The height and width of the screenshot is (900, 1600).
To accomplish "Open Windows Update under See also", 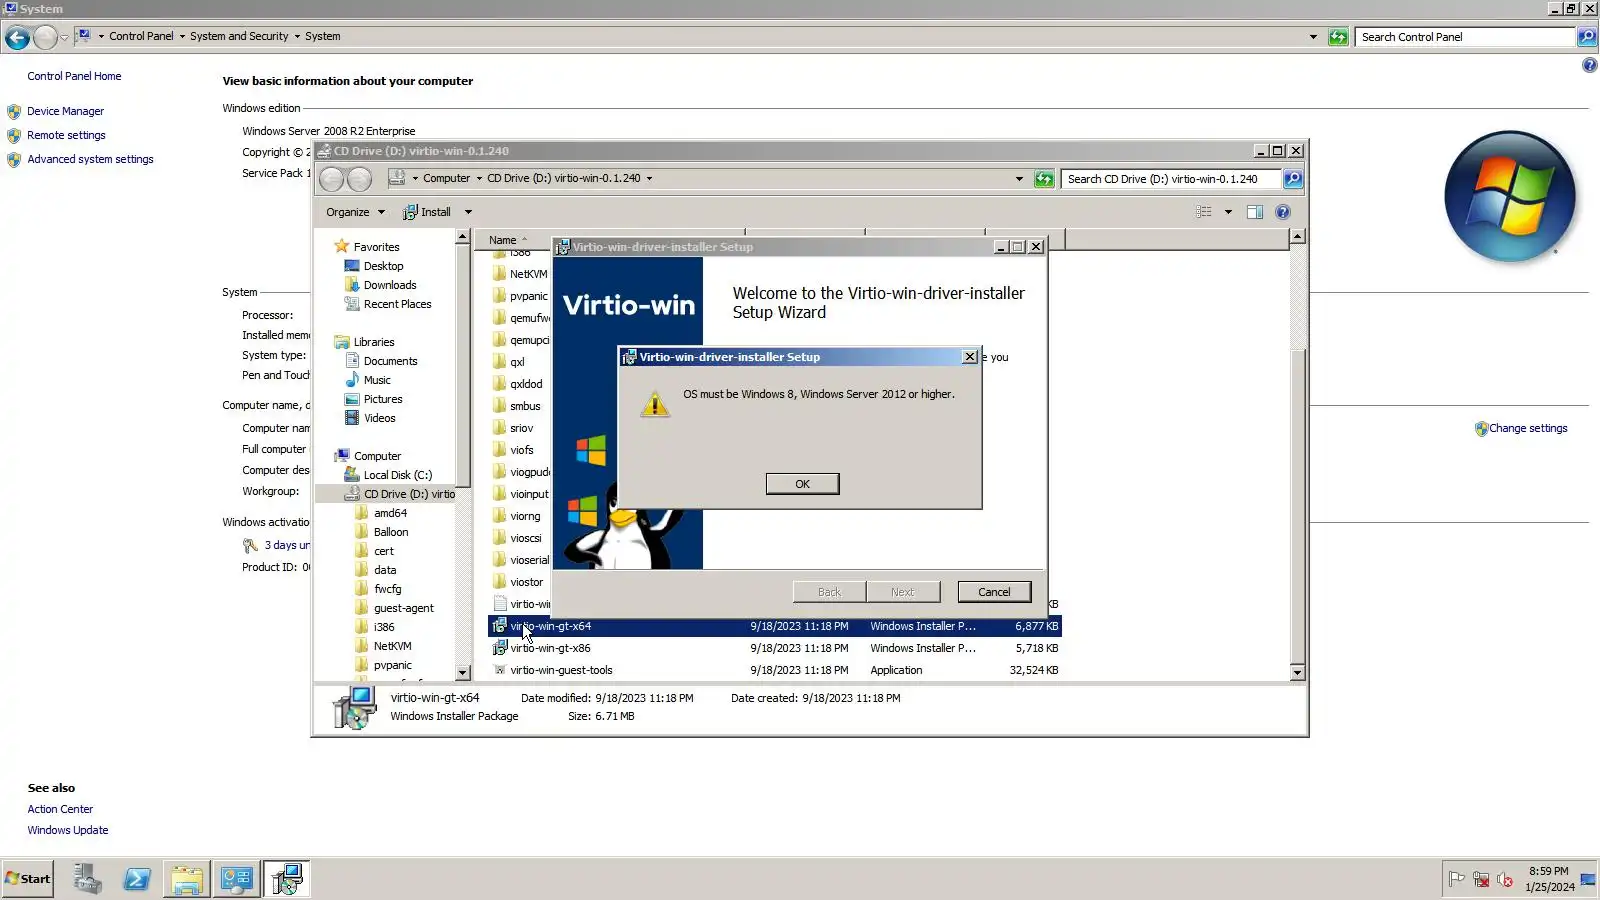I will pyautogui.click(x=68, y=830).
